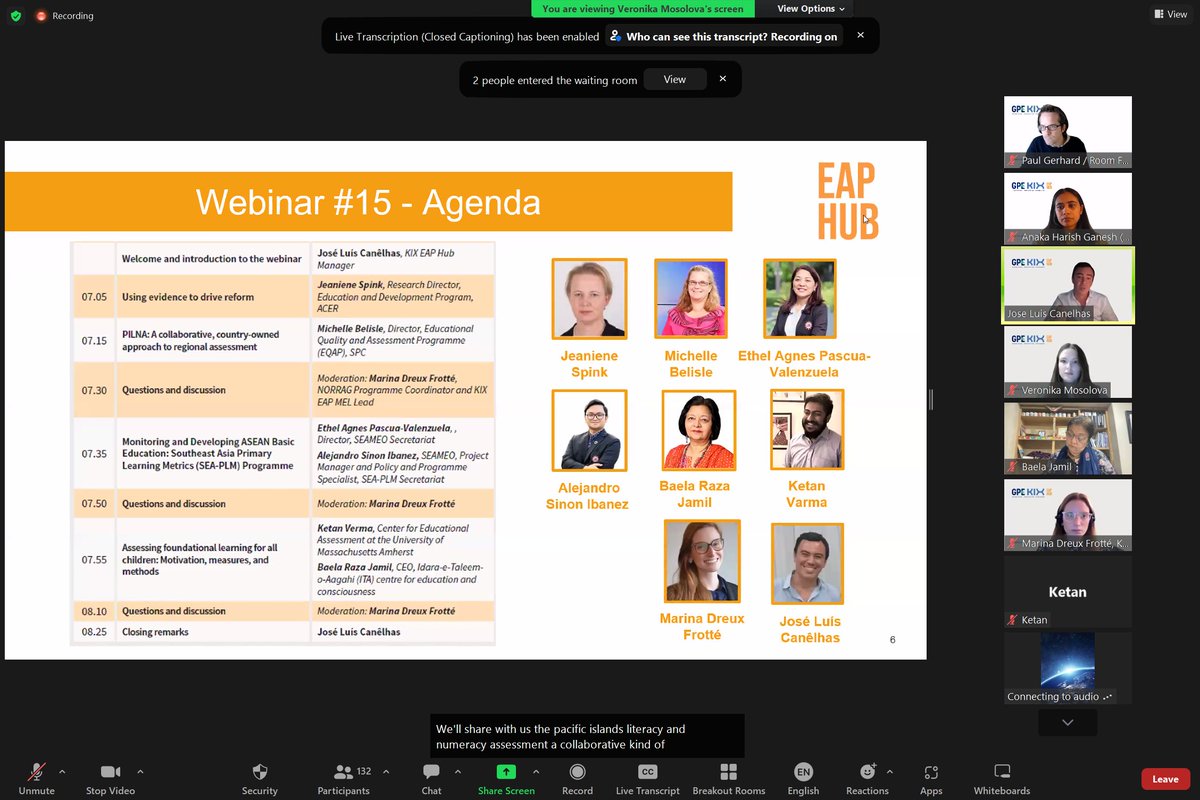Click José Luís Canêlhas photo on slide
The height and width of the screenshot is (800, 1200).
tap(807, 563)
